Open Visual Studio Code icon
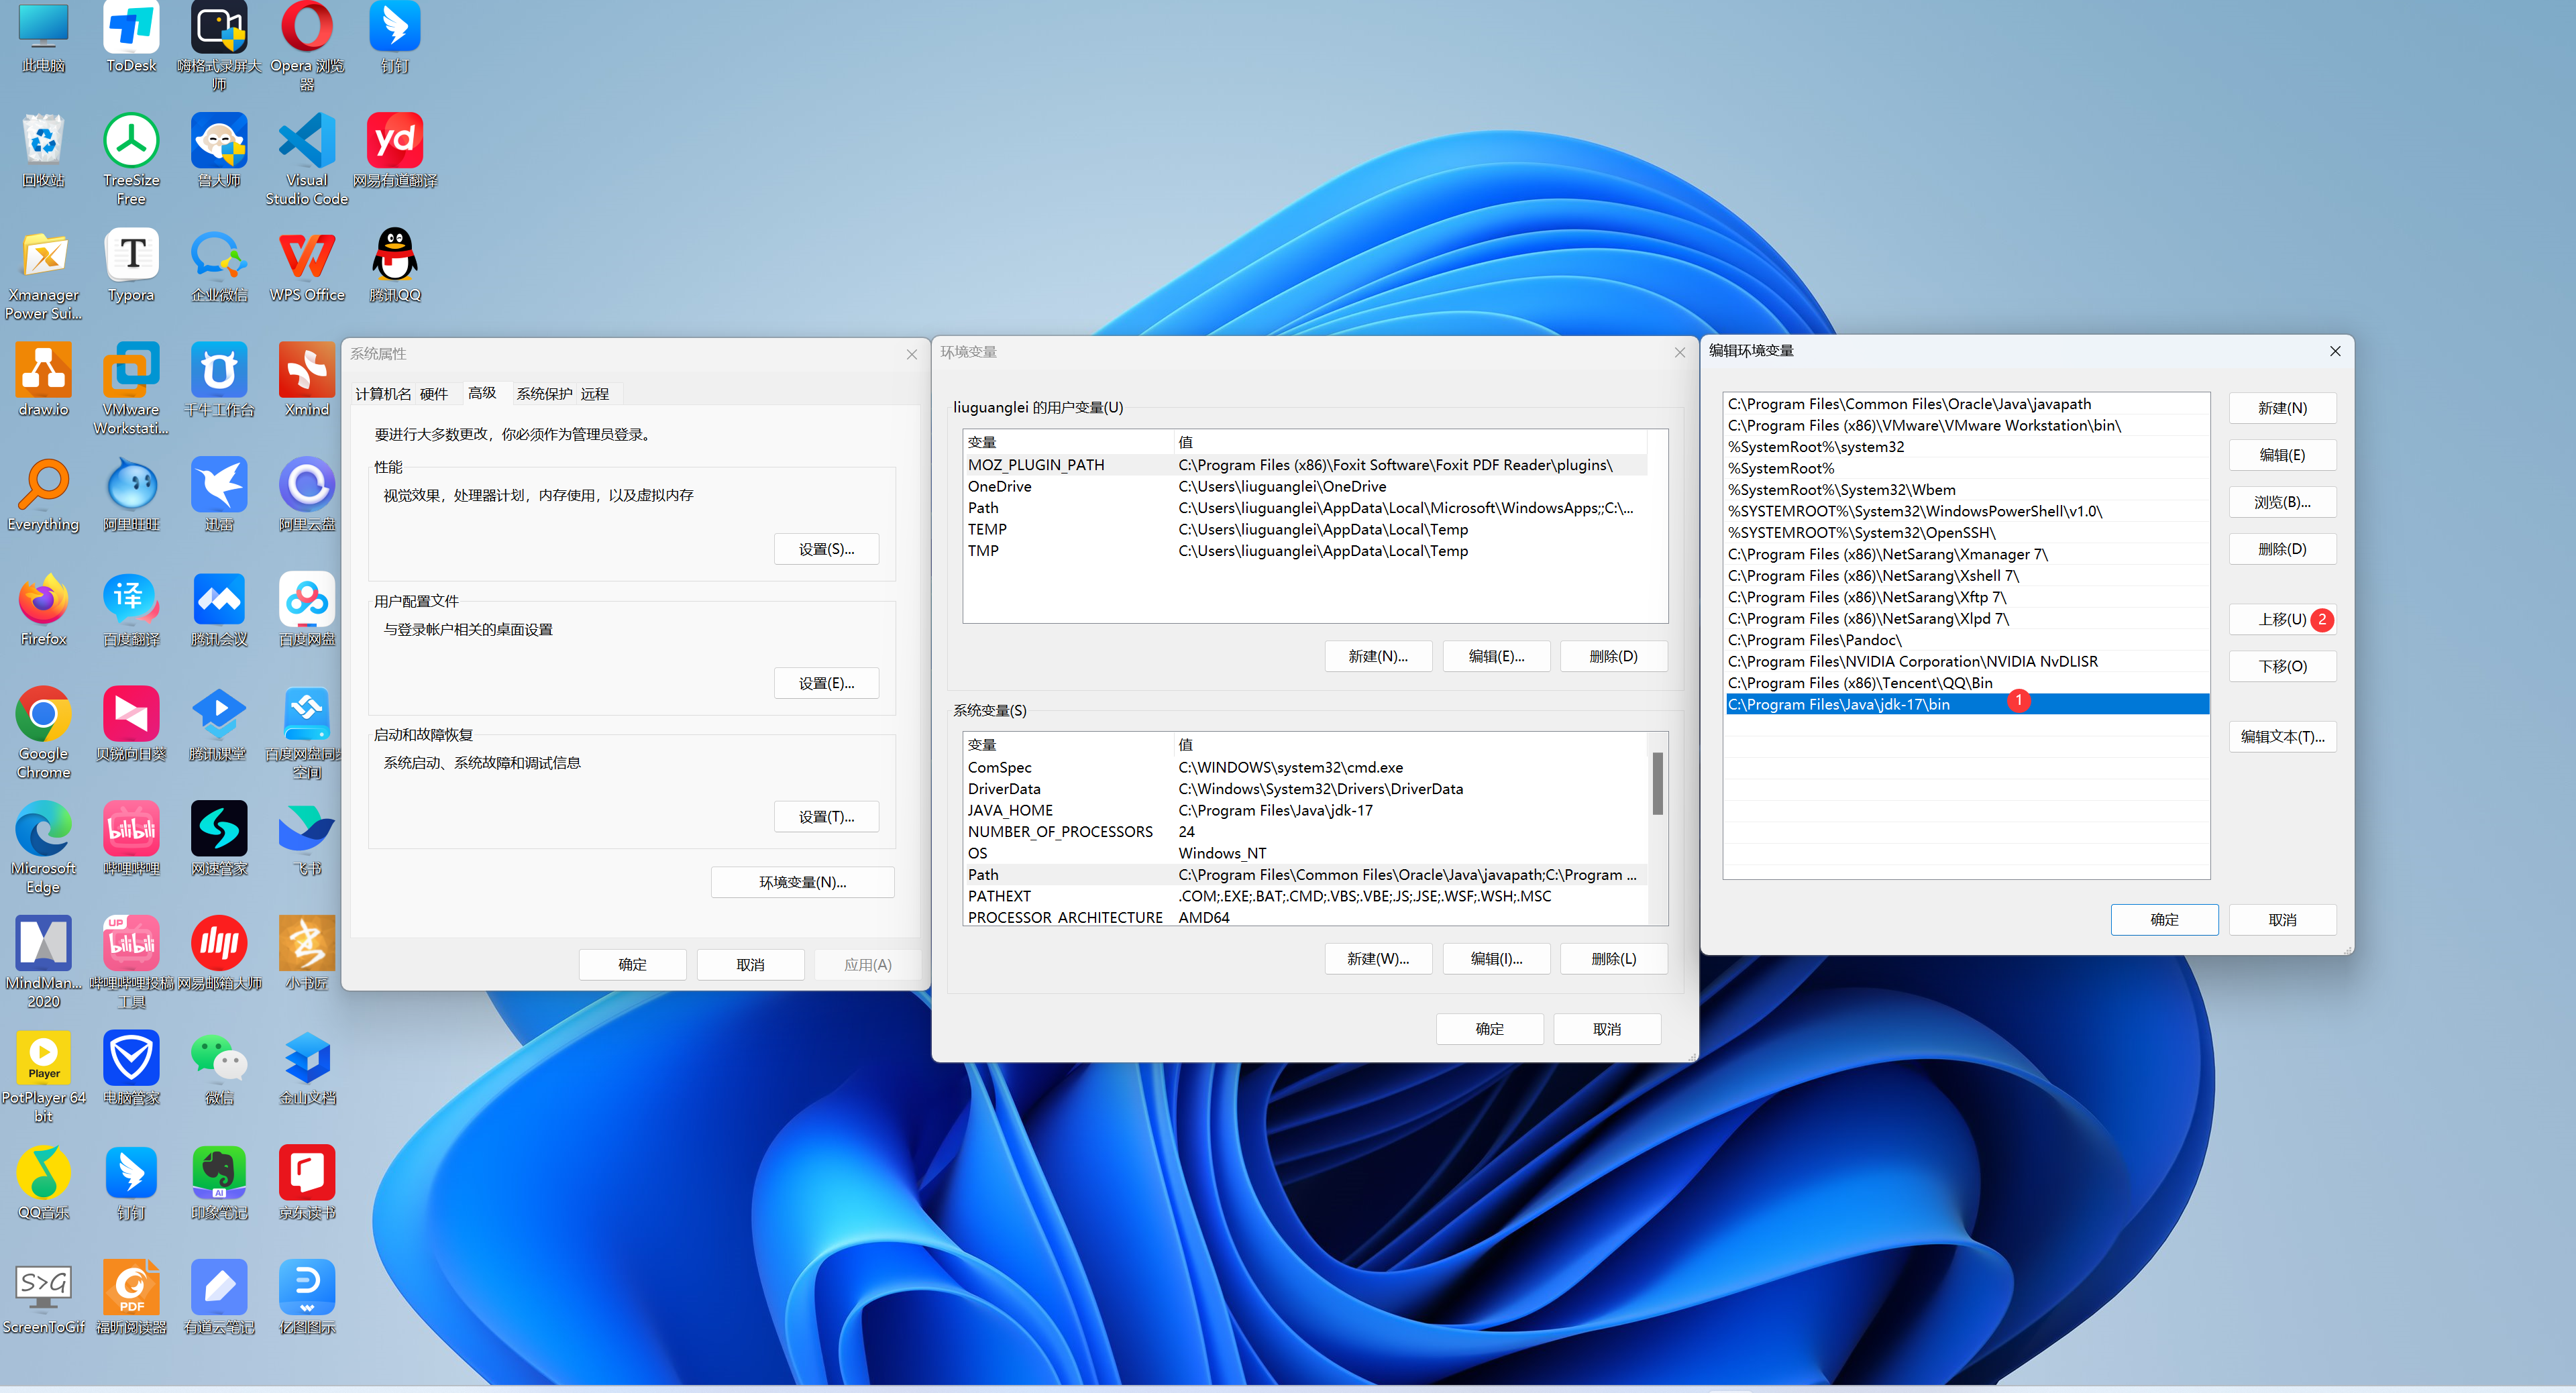Viewport: 2576px width, 1393px height. pos(307,159)
